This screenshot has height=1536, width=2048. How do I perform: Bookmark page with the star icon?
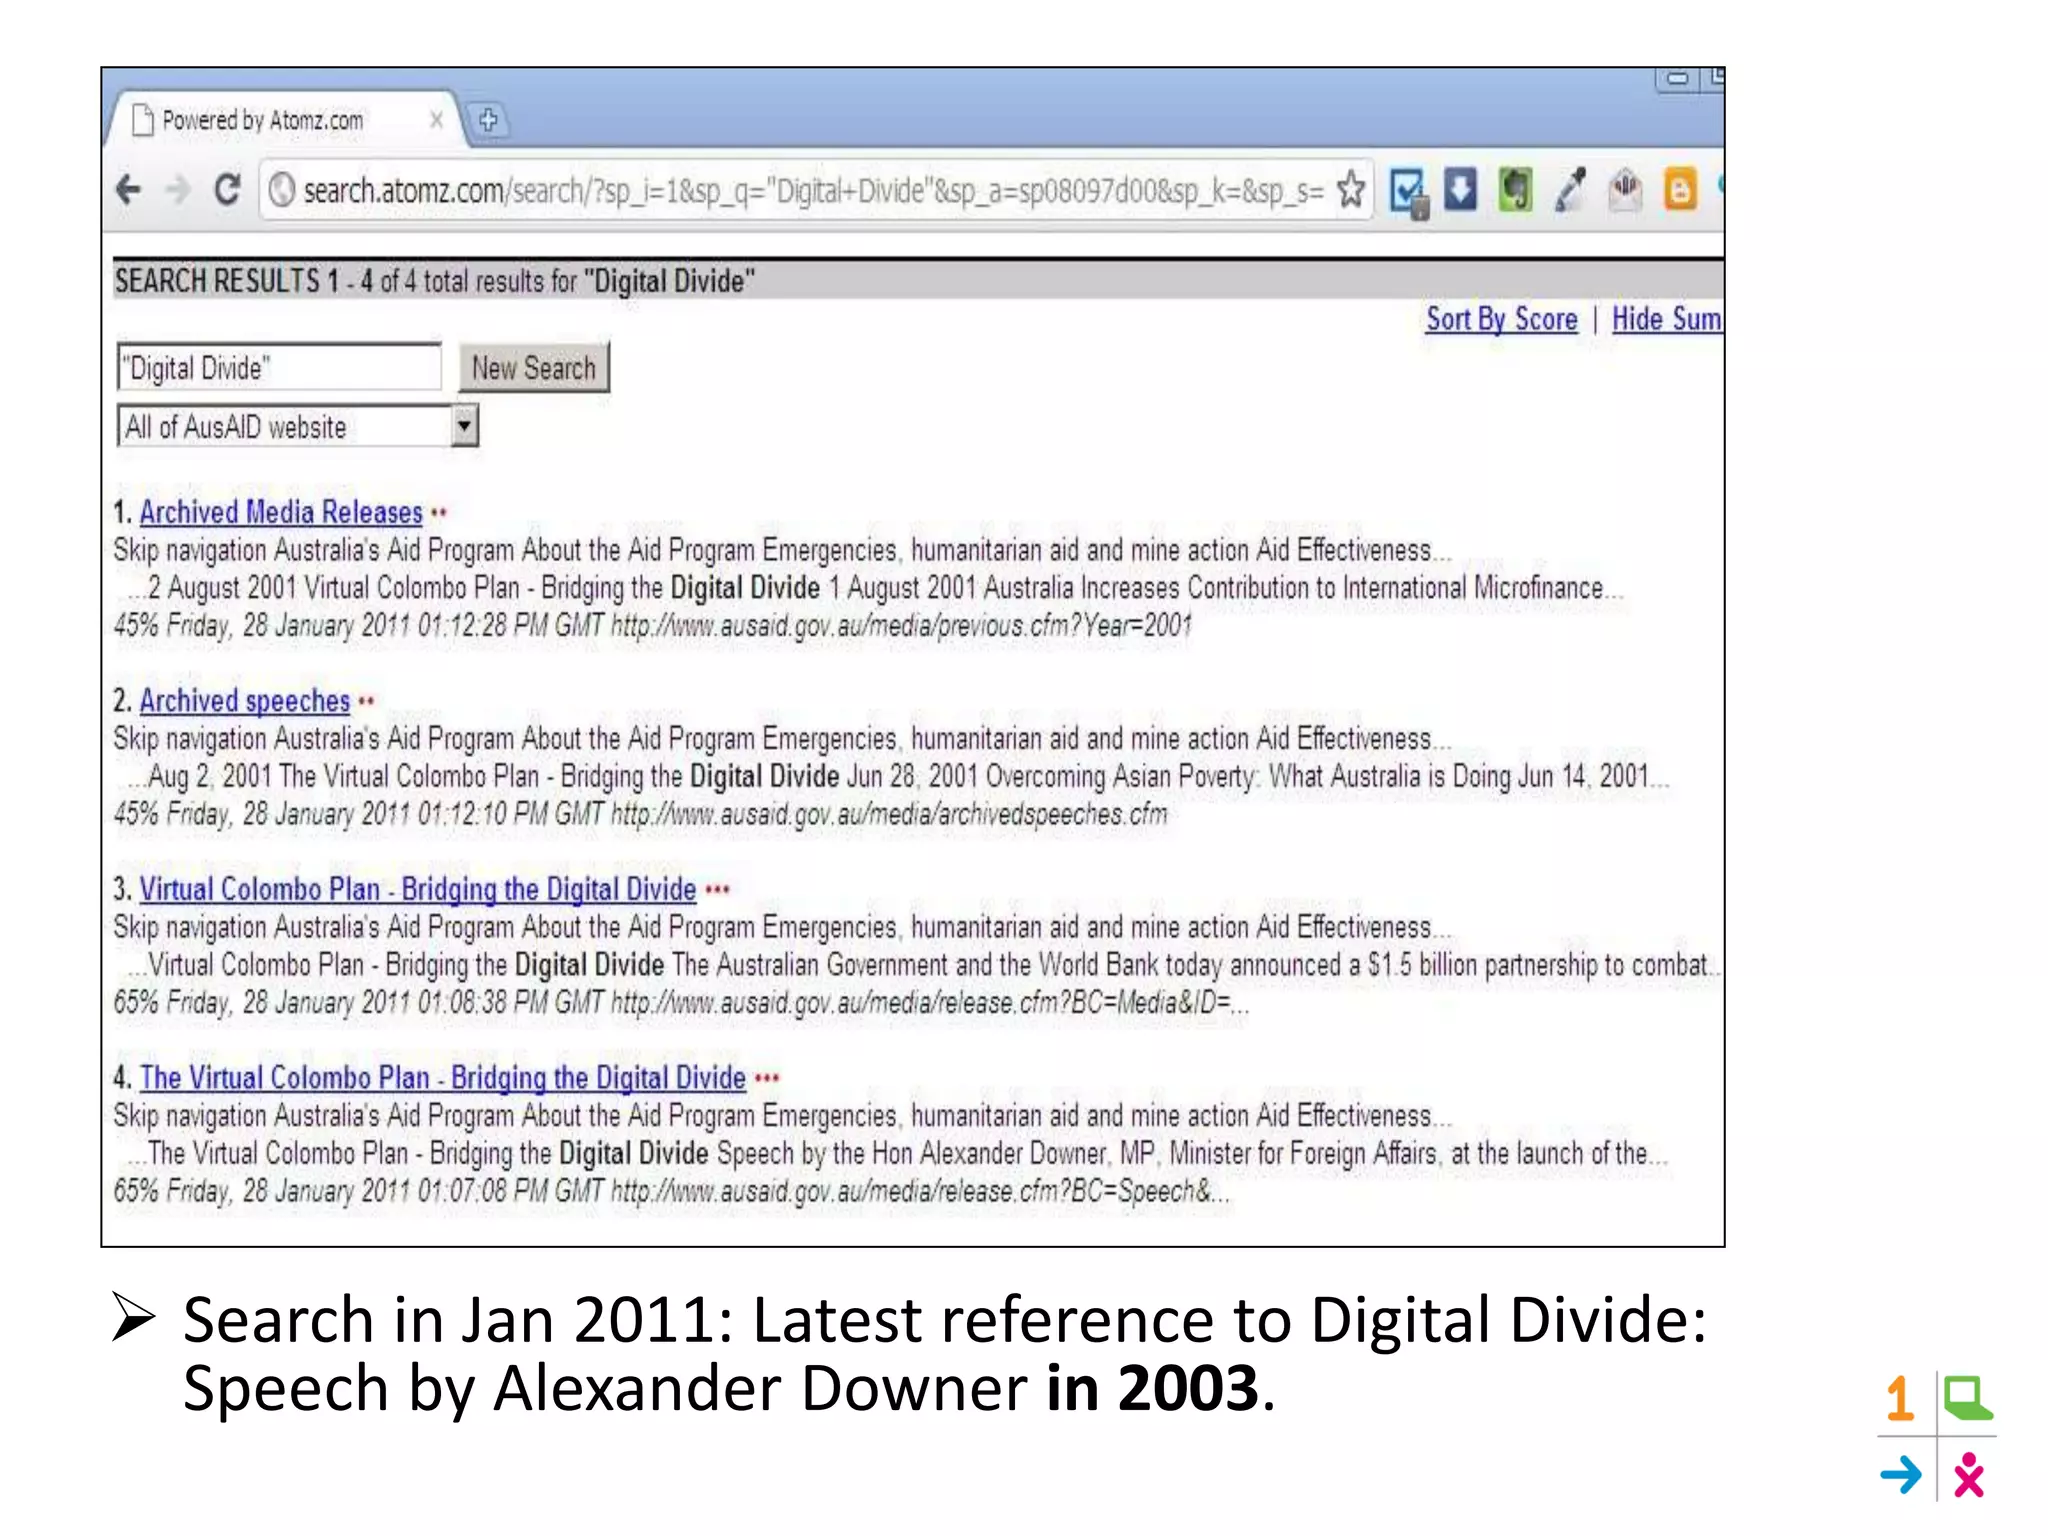[x=1351, y=189]
